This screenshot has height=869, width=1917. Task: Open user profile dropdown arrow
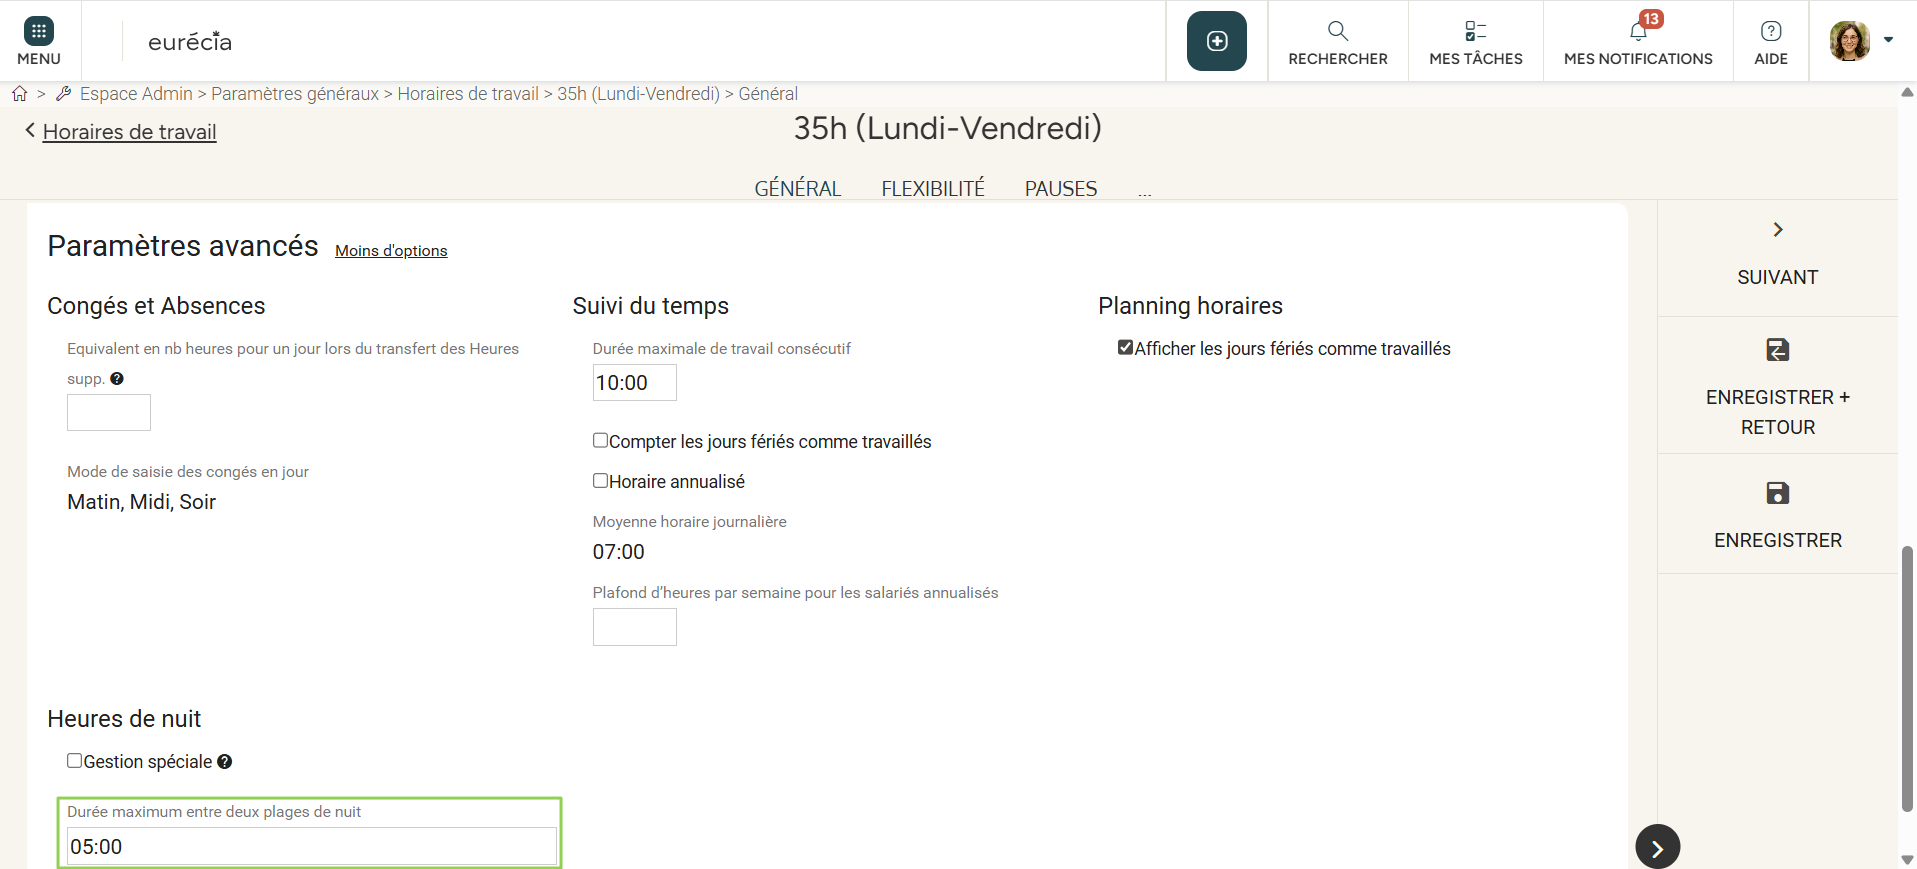click(1888, 40)
